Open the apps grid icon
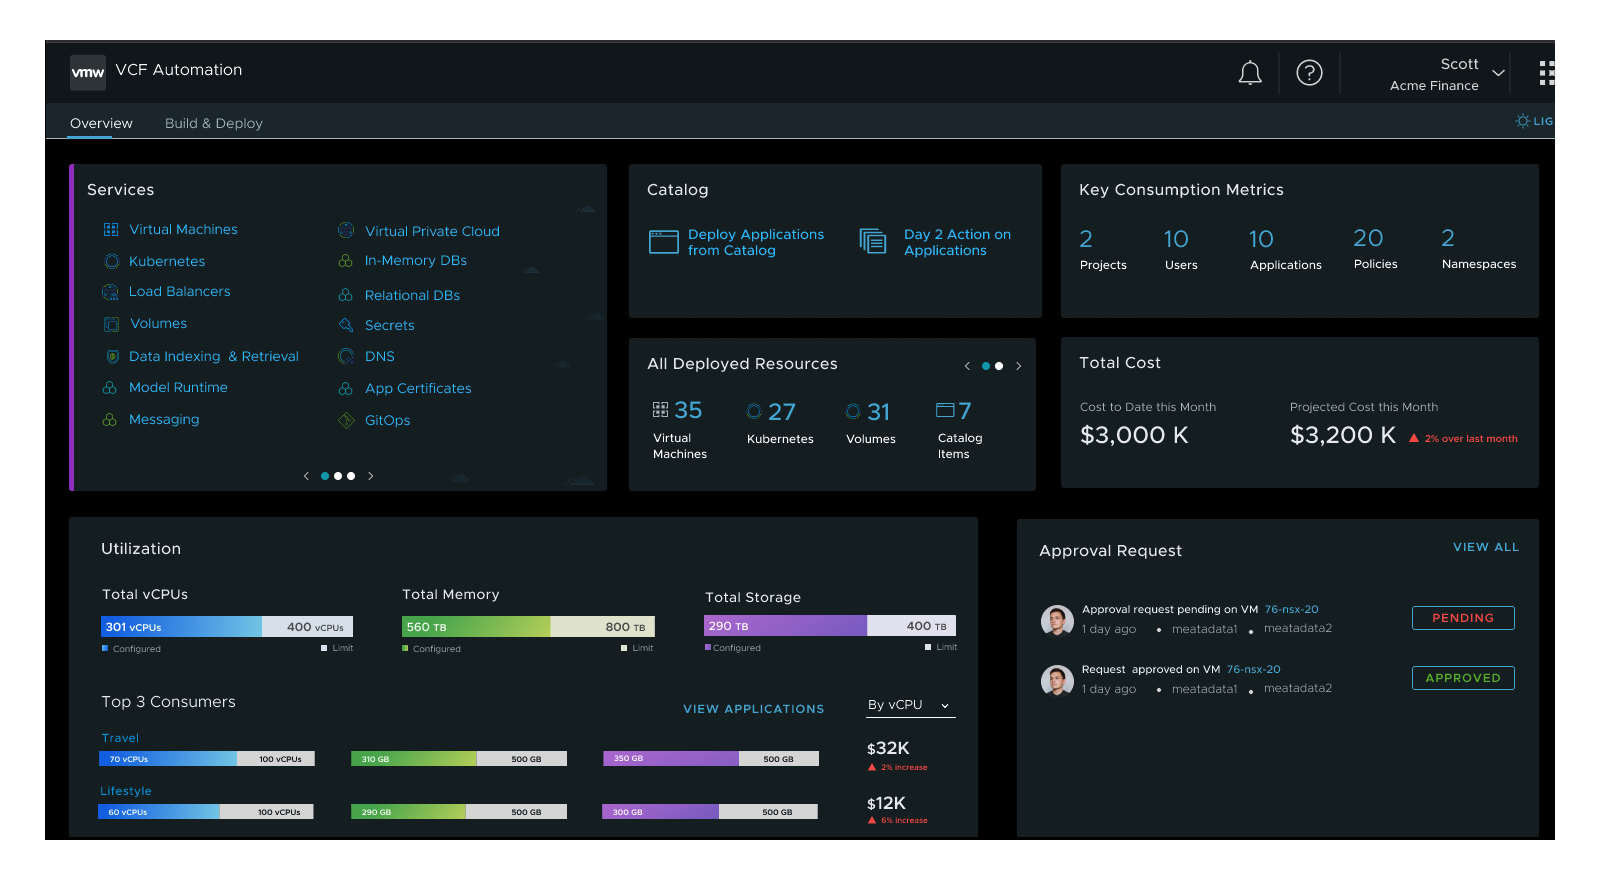 (x=1547, y=73)
